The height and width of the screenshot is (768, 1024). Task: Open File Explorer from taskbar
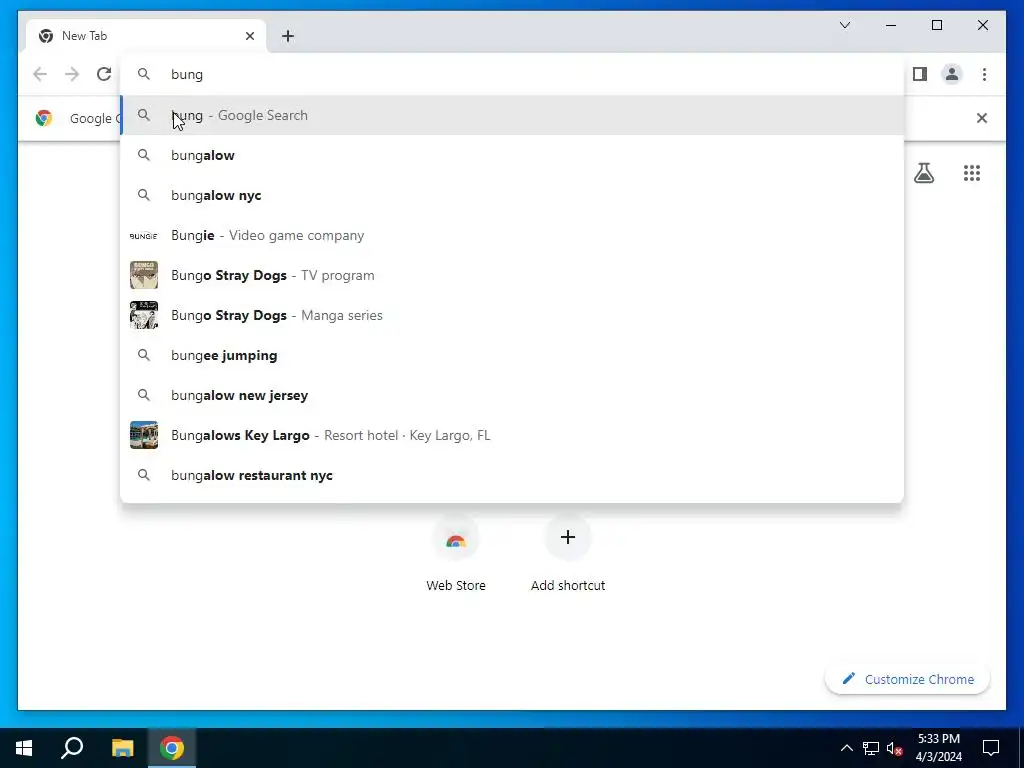pyautogui.click(x=122, y=748)
